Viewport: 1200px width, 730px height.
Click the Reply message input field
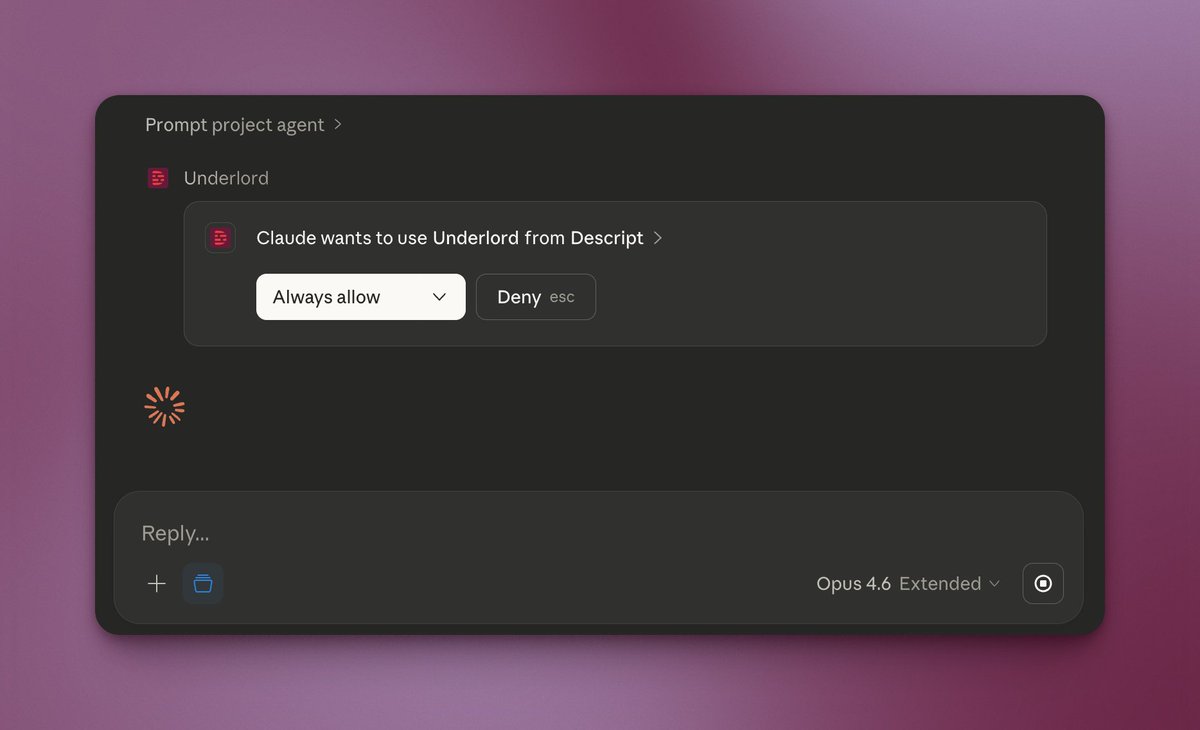[x=598, y=533]
